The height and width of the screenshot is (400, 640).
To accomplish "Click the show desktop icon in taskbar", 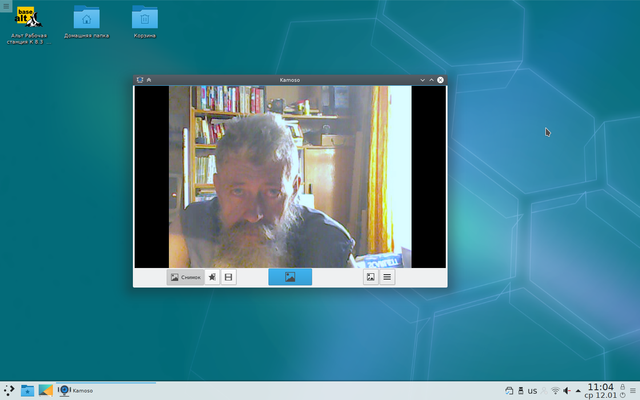I will tap(46, 391).
